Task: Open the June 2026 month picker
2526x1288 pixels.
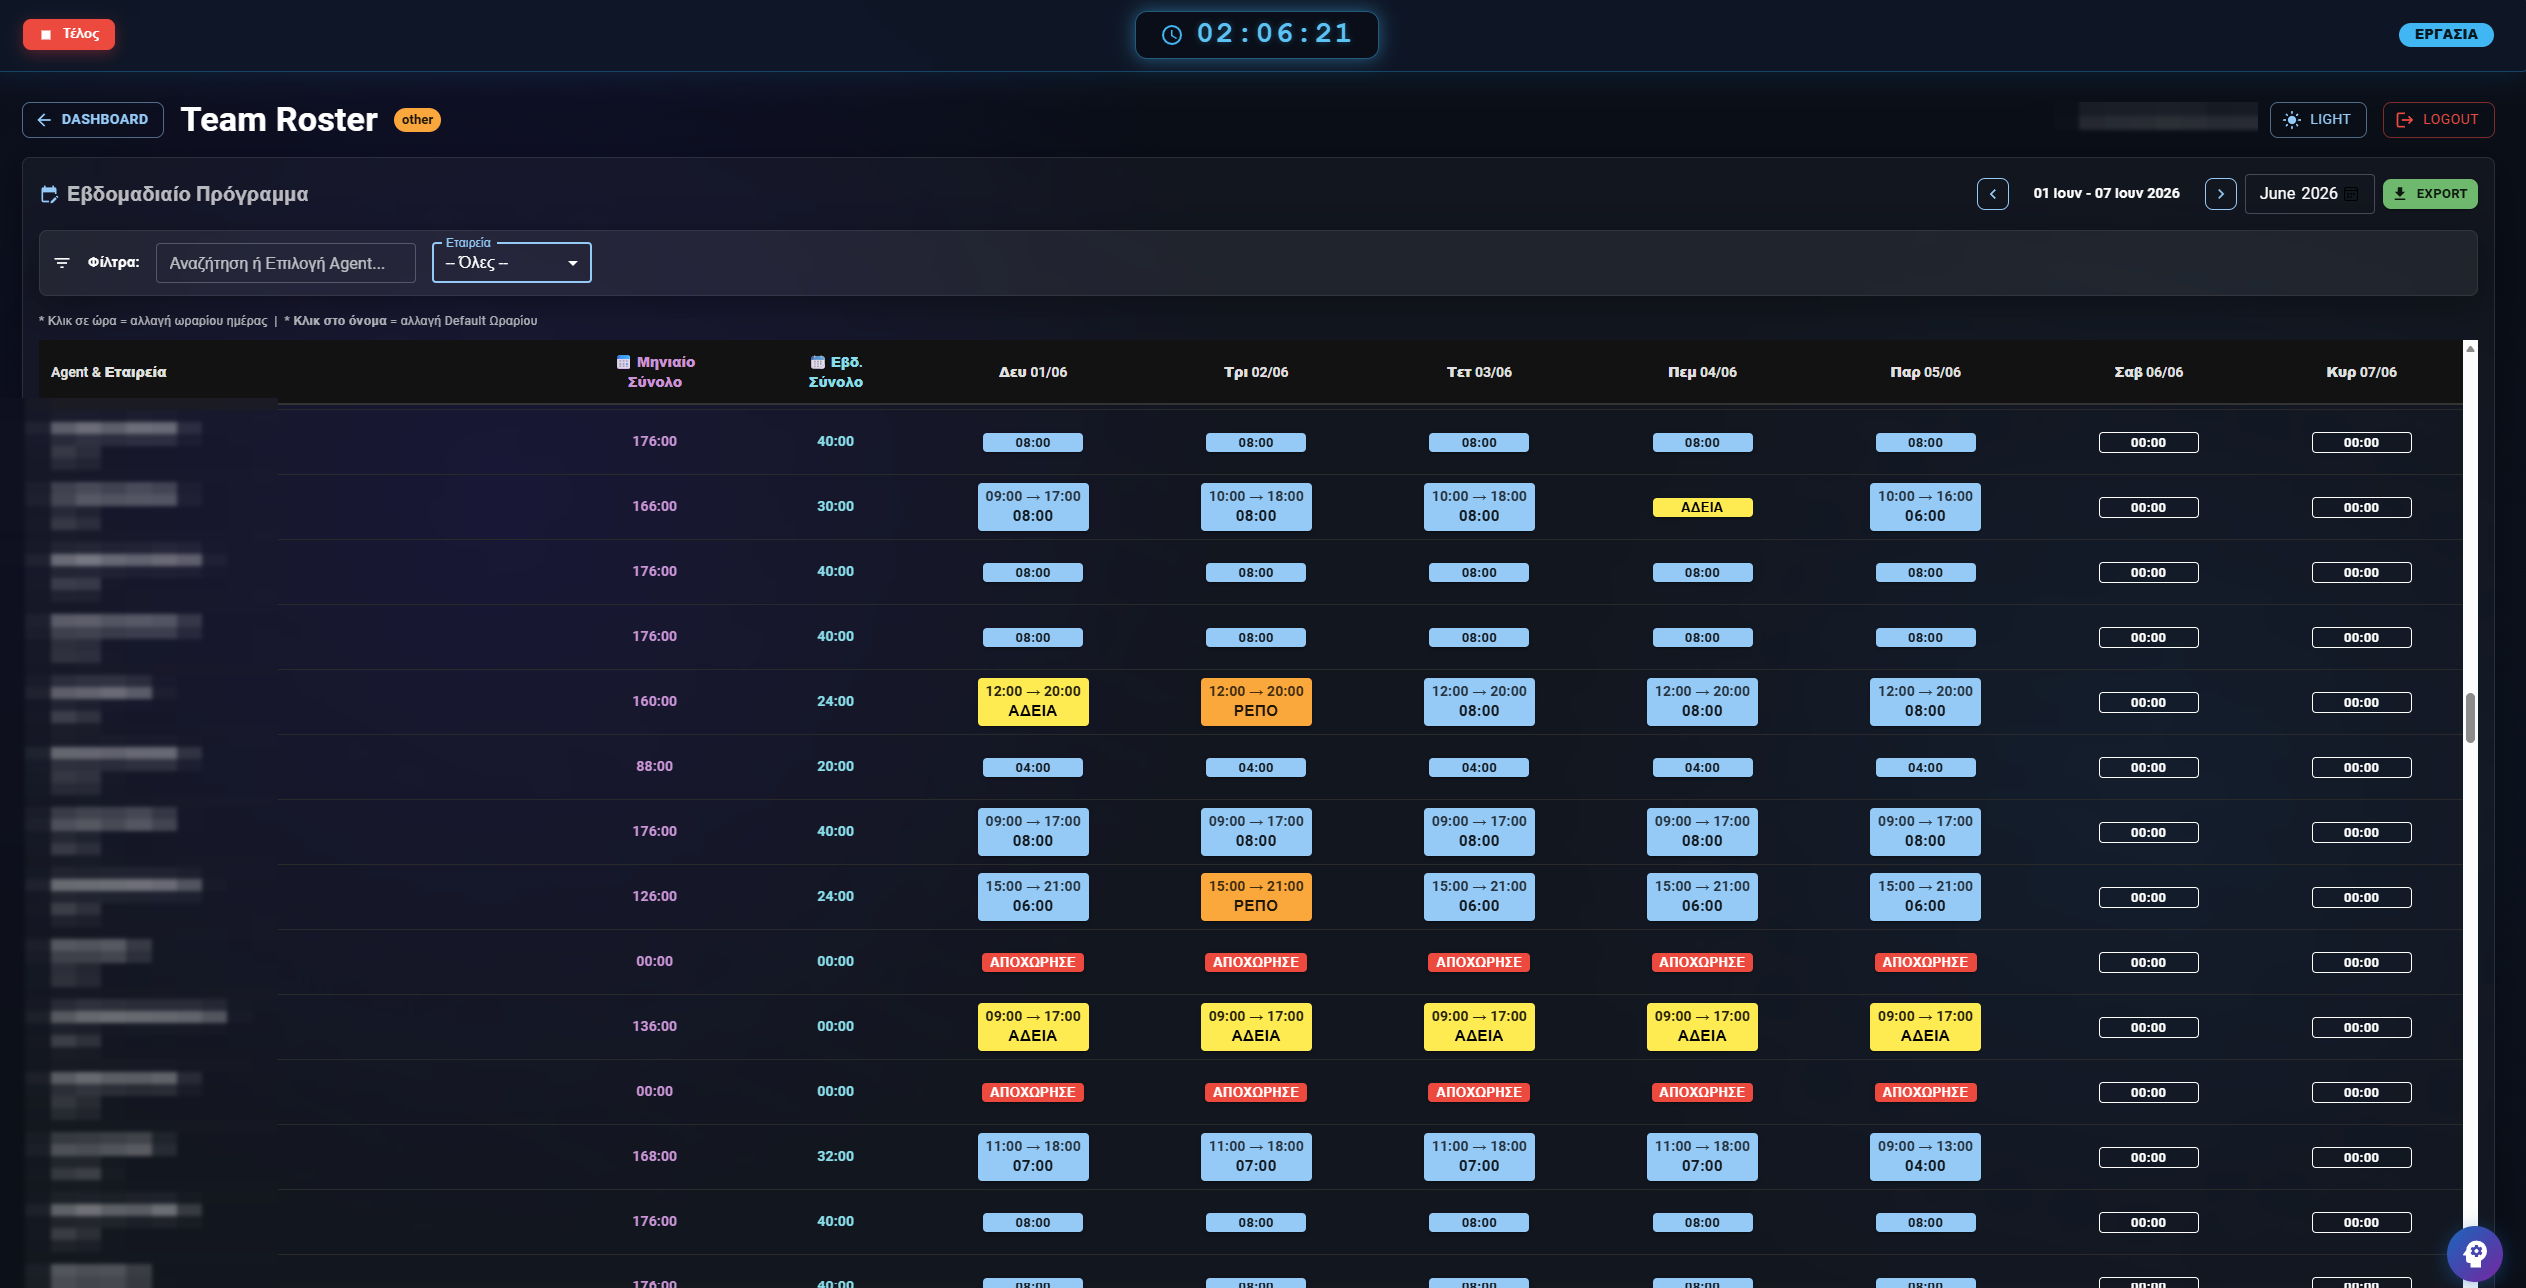Action: point(2309,194)
